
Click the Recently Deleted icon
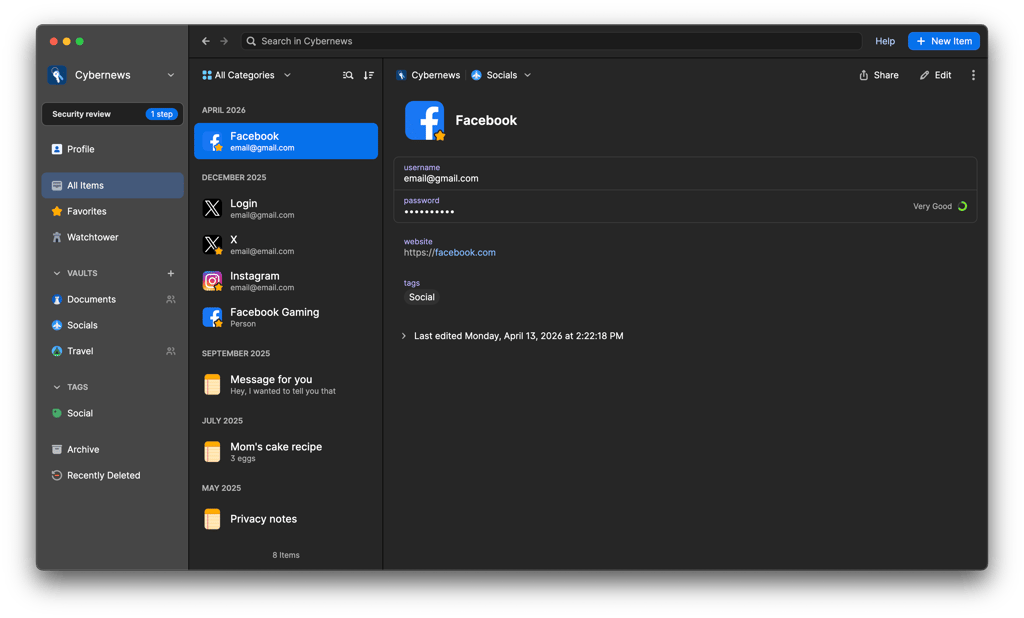(x=57, y=476)
